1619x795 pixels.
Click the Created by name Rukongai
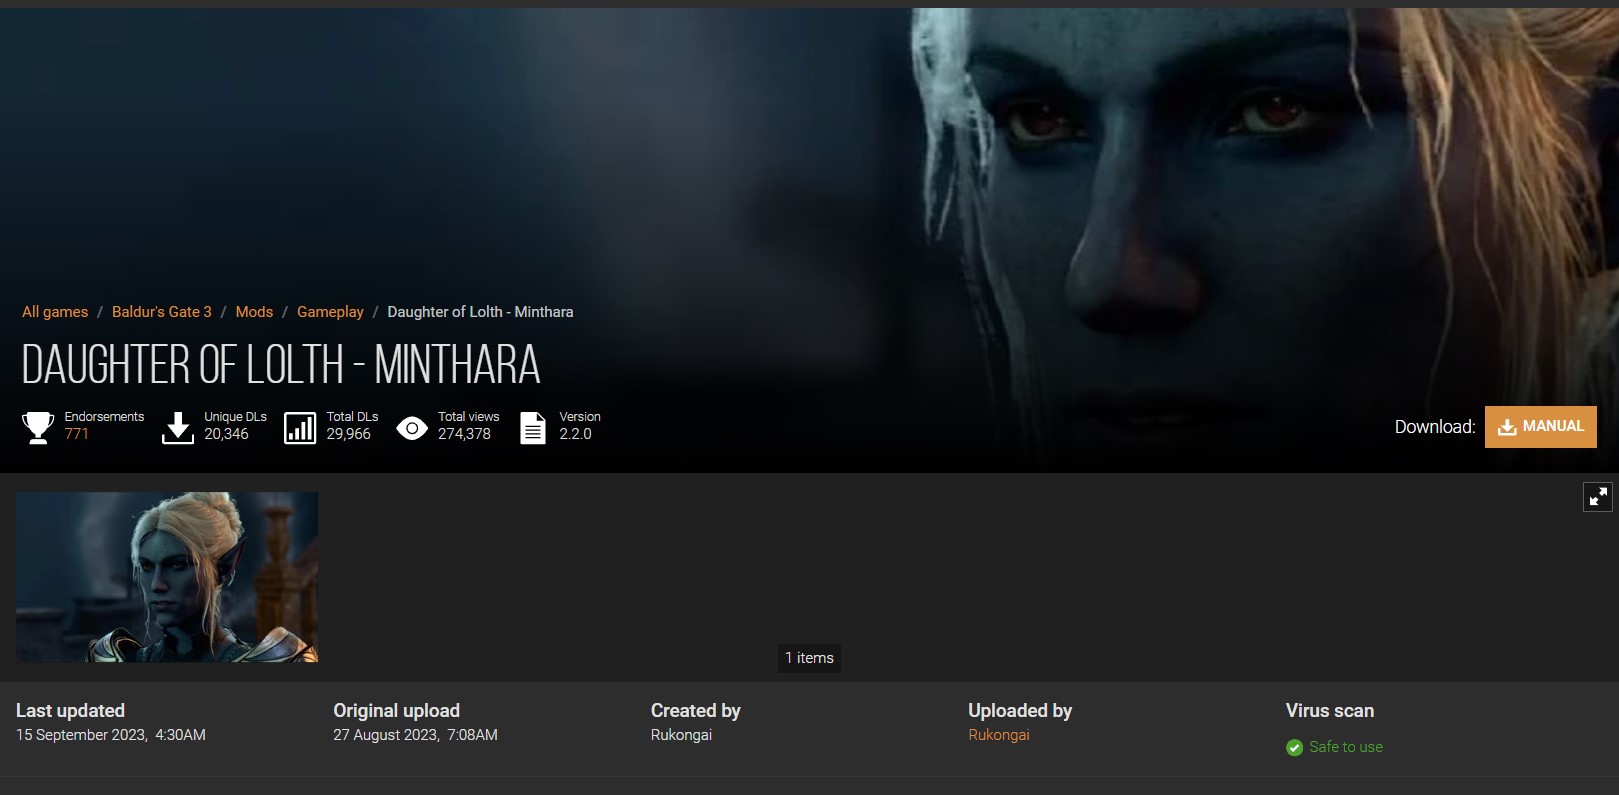pos(681,735)
